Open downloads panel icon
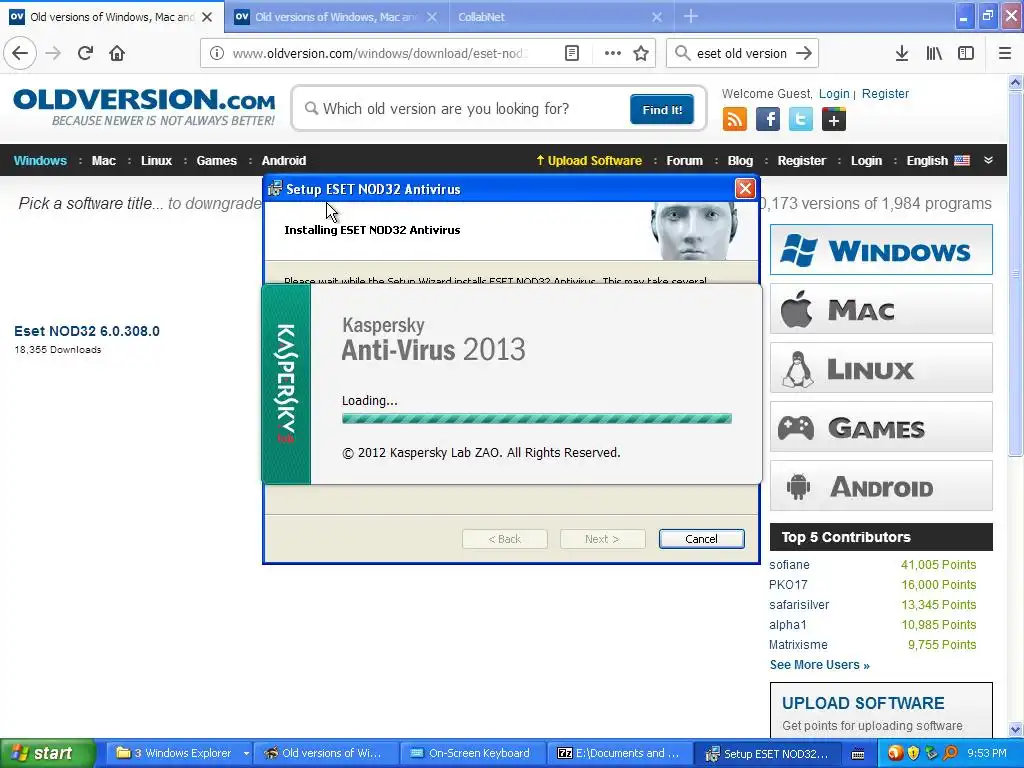The width and height of the screenshot is (1024, 768). 902,53
